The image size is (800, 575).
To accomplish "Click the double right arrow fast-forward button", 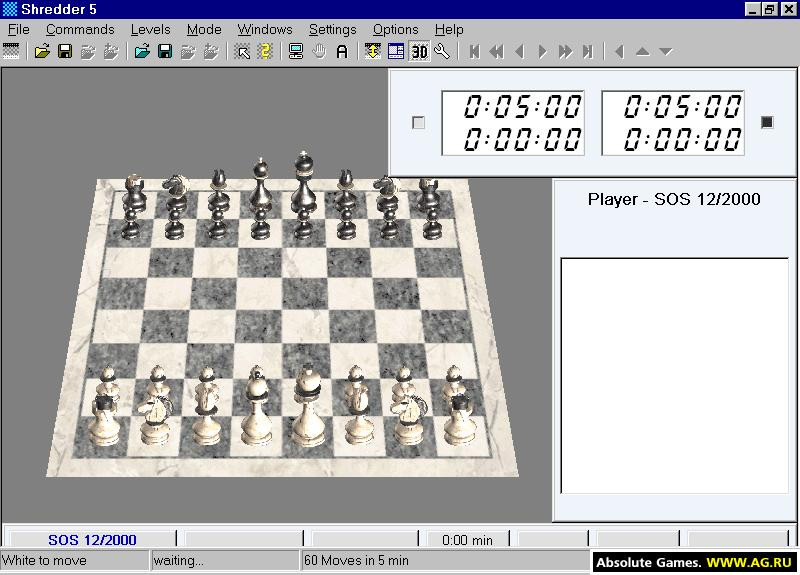I will [x=565, y=52].
